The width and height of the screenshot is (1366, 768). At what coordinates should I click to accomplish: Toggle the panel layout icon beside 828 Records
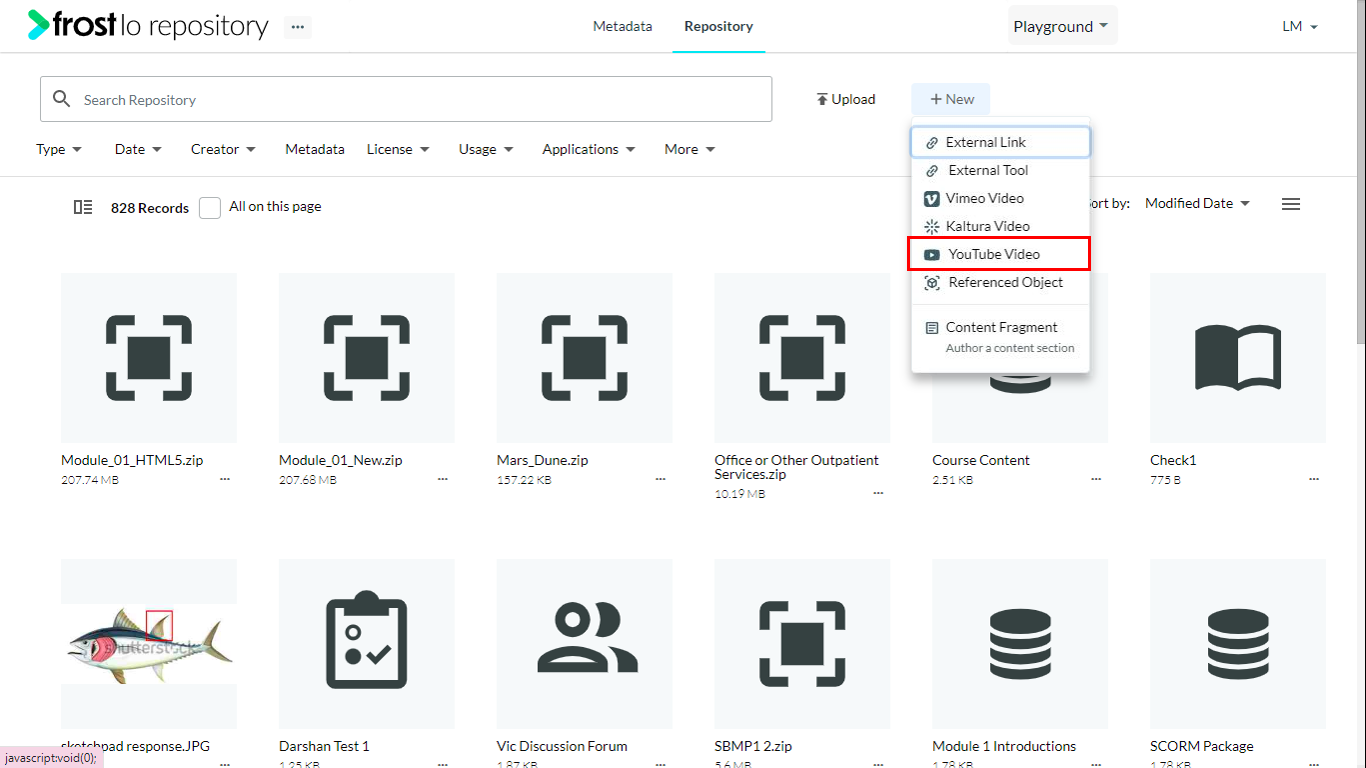coord(83,207)
